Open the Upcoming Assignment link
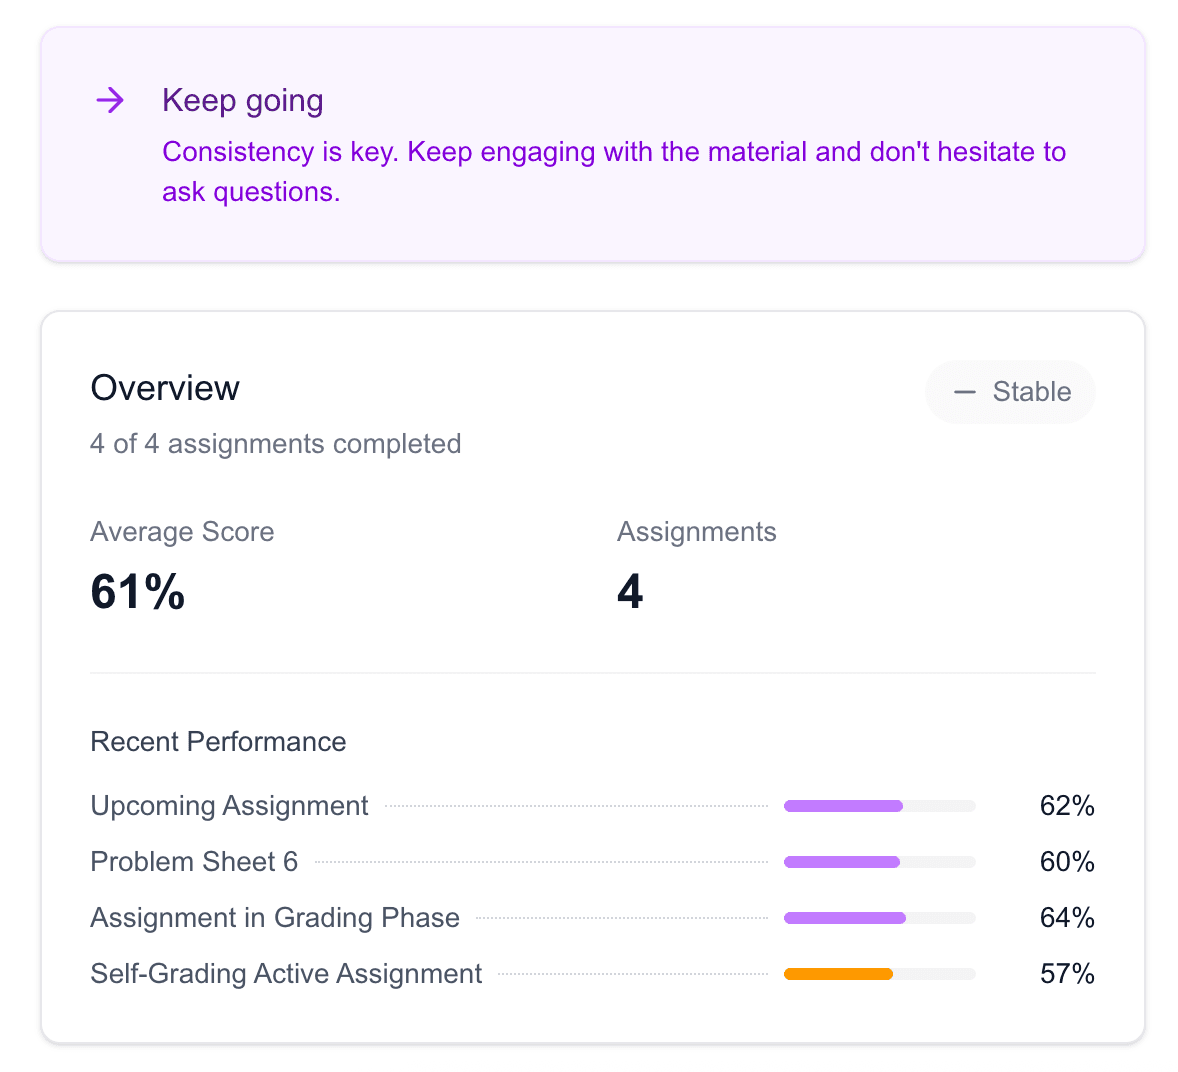Image resolution: width=1178 pixels, height=1072 pixels. 229,805
